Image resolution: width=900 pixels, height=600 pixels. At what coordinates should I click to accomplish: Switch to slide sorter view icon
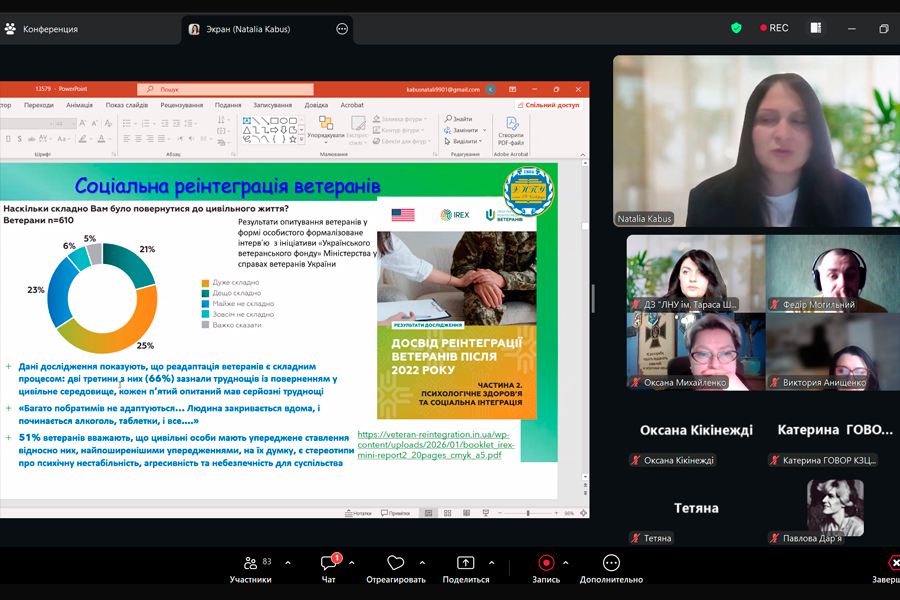[x=447, y=513]
